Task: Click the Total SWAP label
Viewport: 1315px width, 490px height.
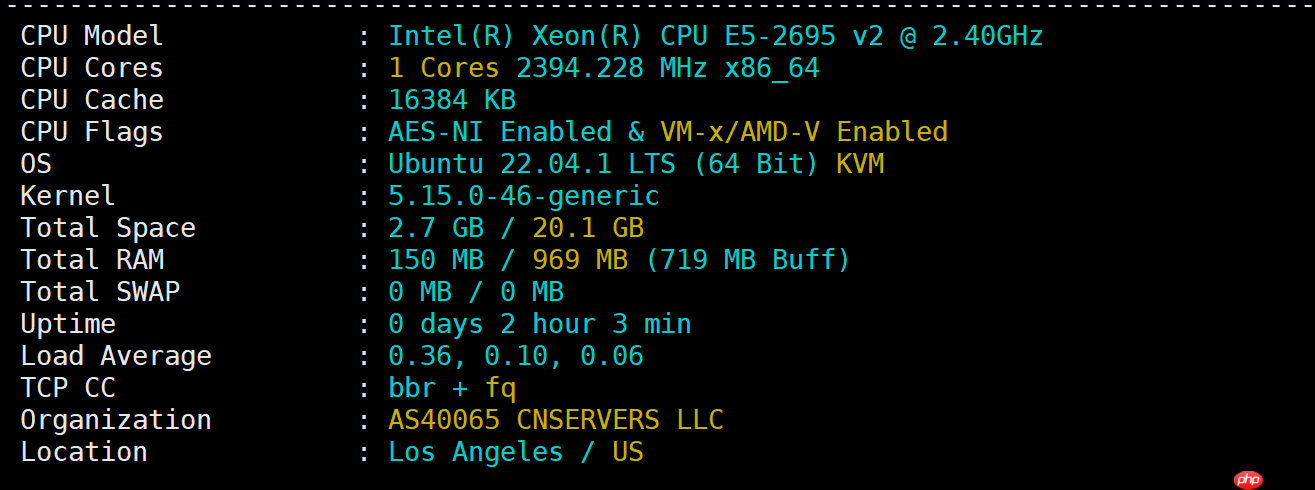Action: (x=99, y=292)
